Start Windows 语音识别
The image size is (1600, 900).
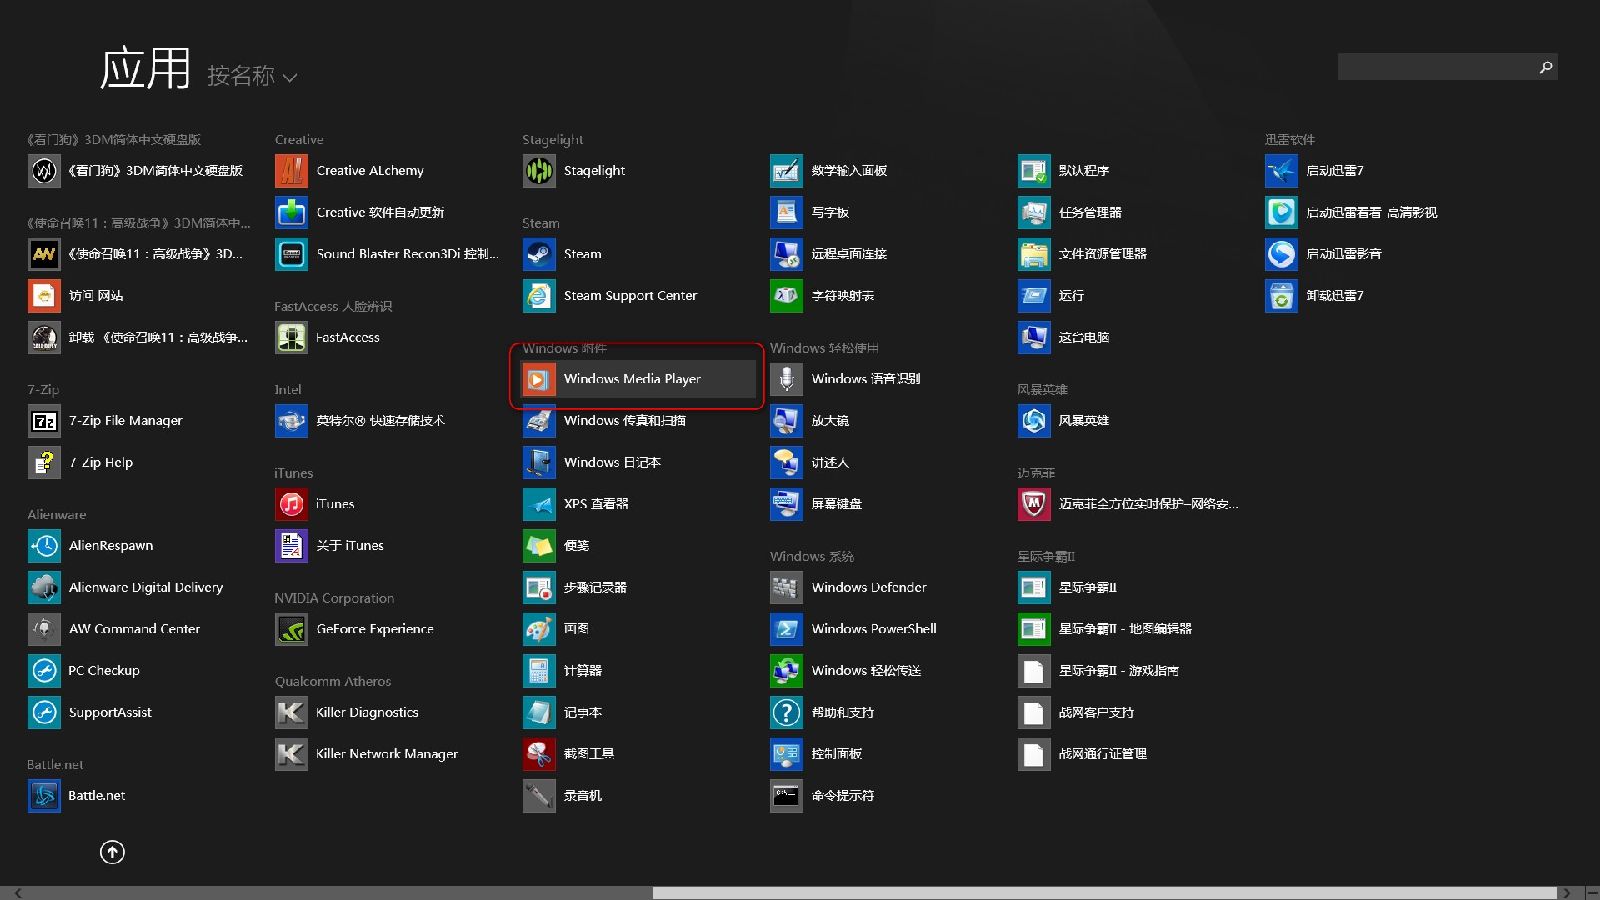(x=846, y=379)
